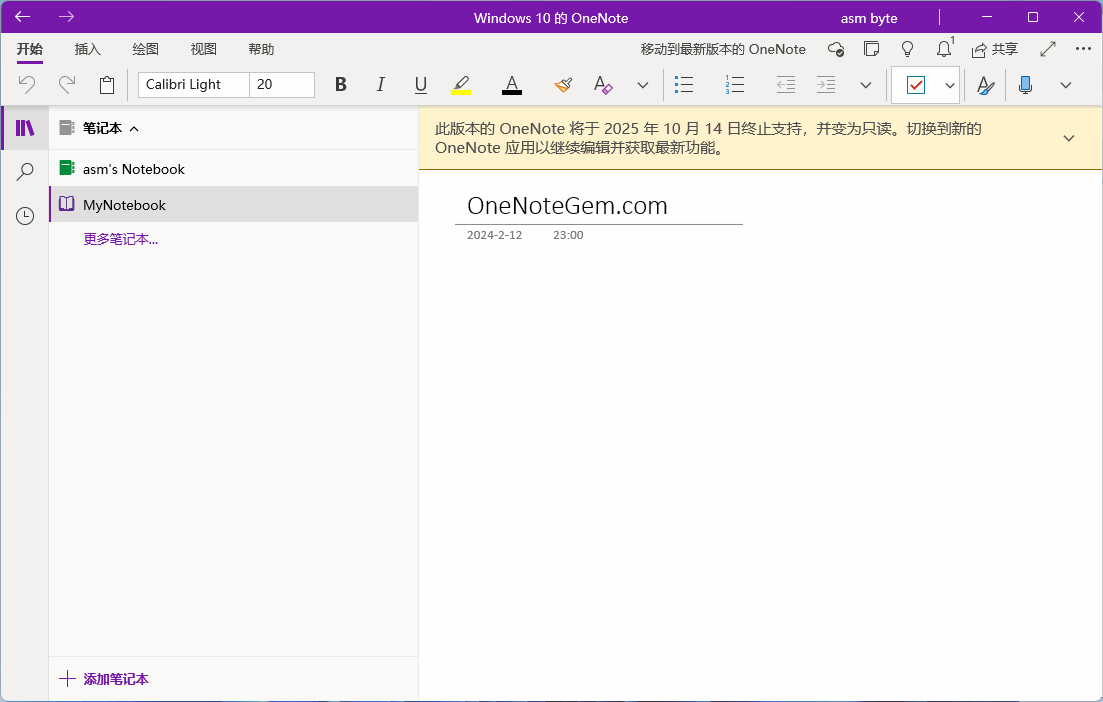Click 移动到最新版本的 OneNote
Image resolution: width=1103 pixels, height=702 pixels.
[x=722, y=49]
